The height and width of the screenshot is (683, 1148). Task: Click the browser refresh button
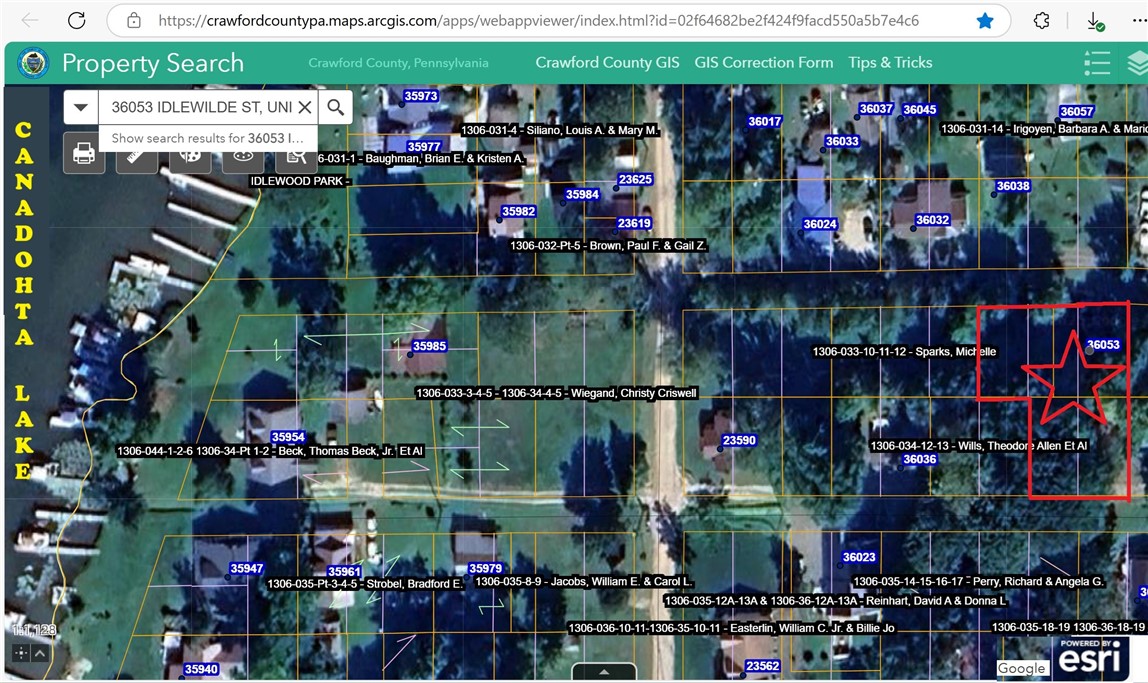[76, 20]
